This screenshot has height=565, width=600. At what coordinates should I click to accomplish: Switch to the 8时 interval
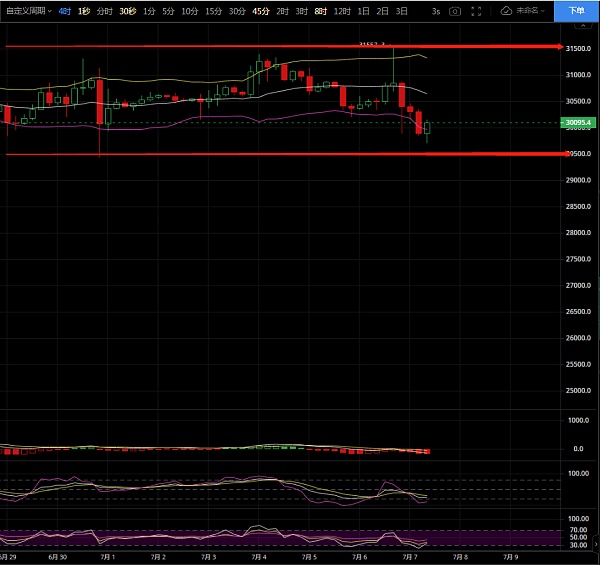320,10
